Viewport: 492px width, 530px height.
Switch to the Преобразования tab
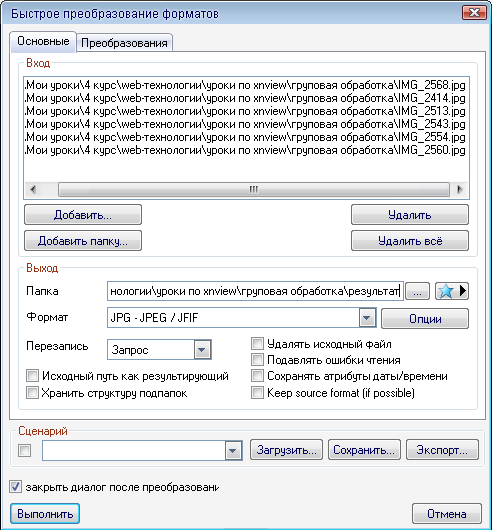(x=124, y=43)
